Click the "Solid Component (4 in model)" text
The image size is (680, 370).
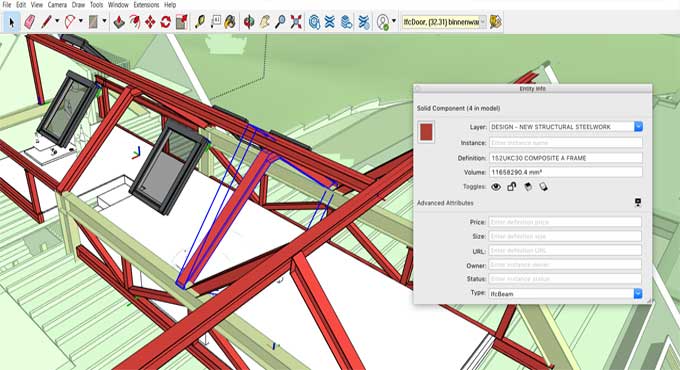point(458,108)
